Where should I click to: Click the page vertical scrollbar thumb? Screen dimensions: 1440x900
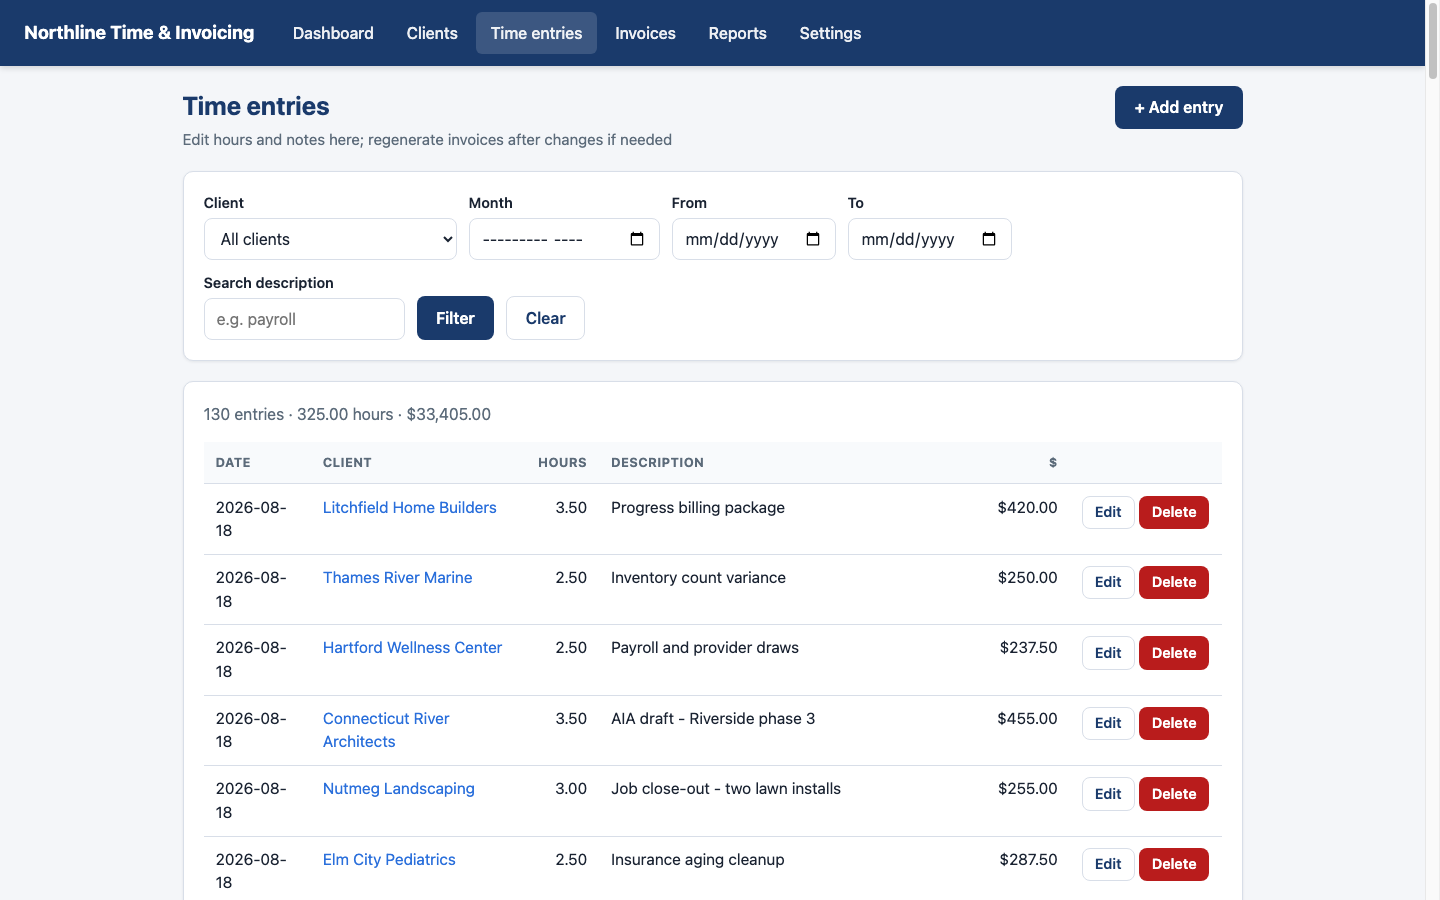coord(1432,42)
